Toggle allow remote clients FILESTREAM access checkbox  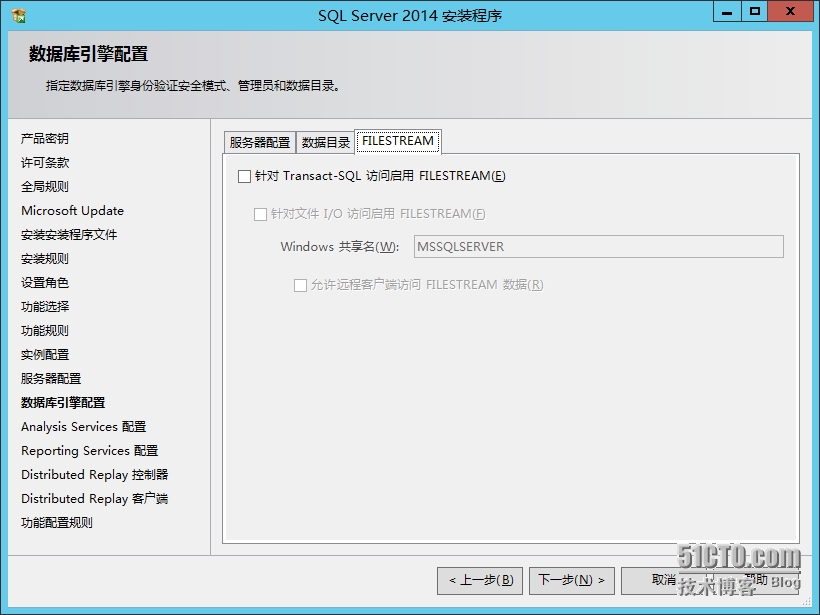[x=300, y=285]
